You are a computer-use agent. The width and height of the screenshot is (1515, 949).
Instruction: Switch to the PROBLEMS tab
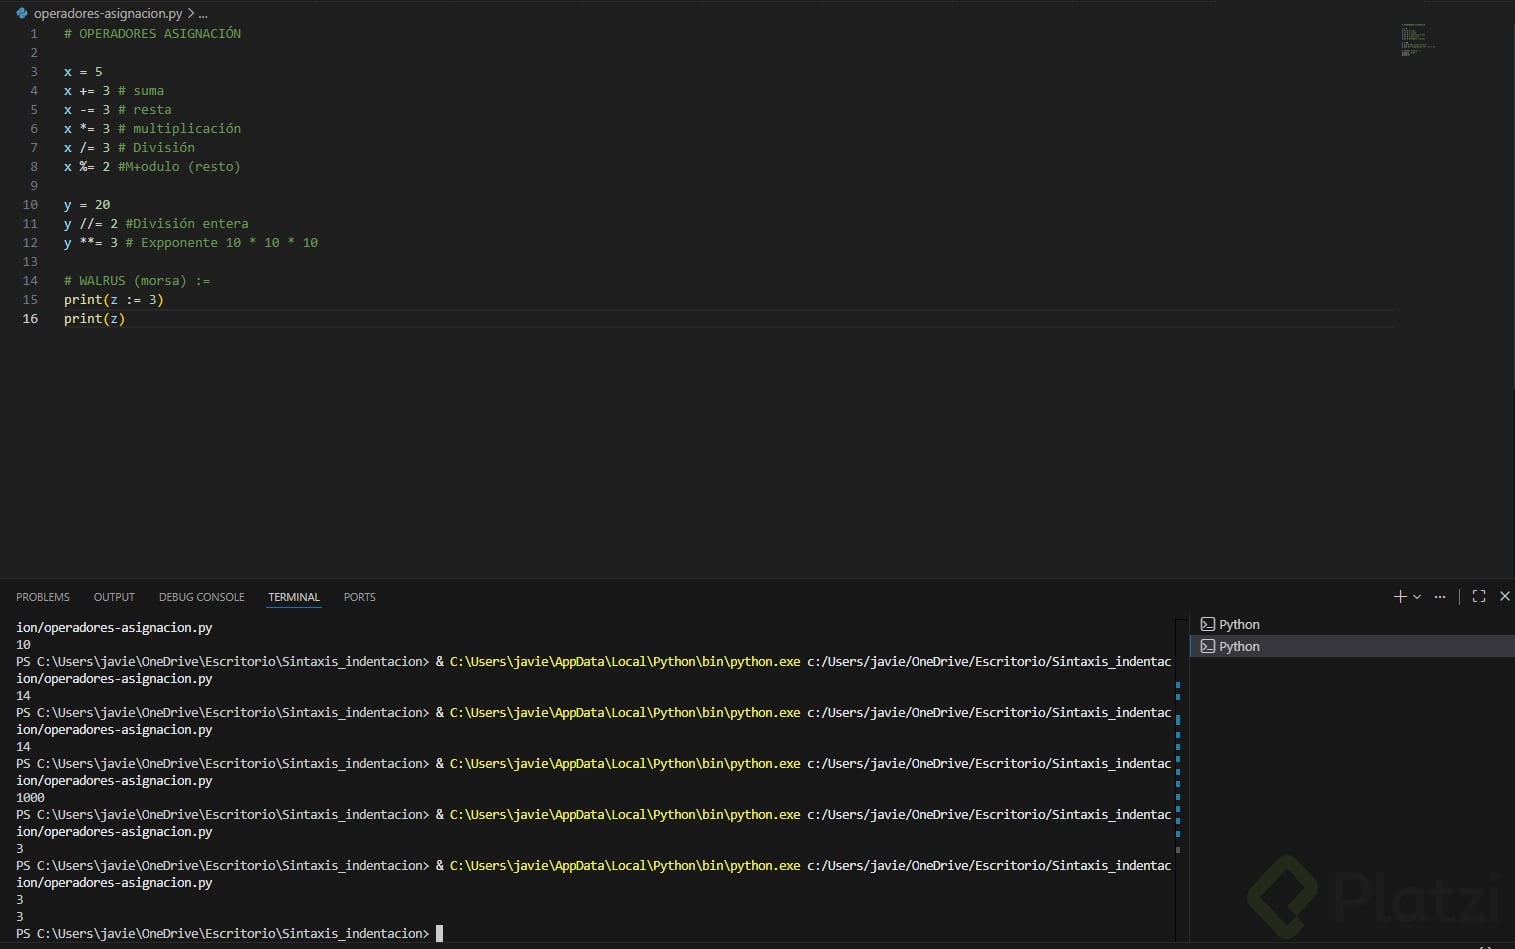point(43,597)
